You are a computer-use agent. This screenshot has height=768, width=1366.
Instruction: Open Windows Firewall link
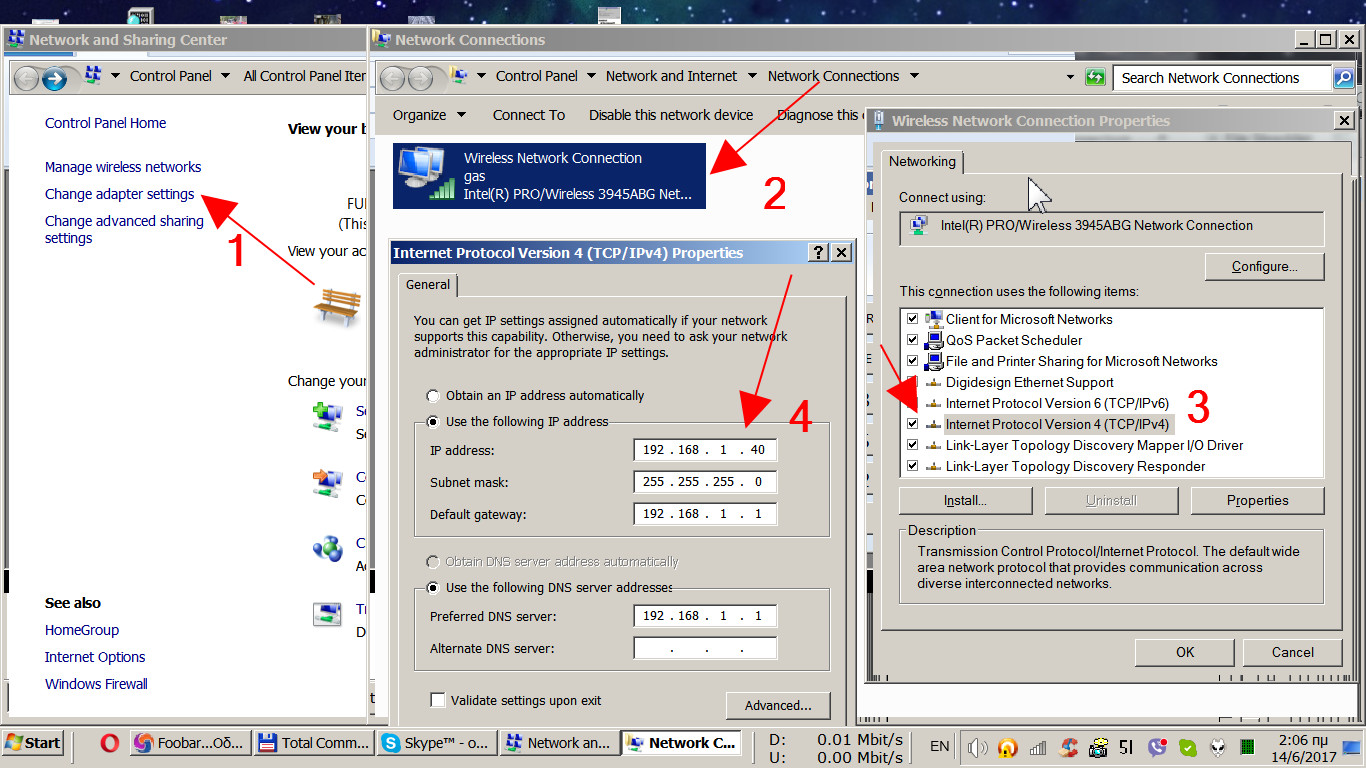96,684
